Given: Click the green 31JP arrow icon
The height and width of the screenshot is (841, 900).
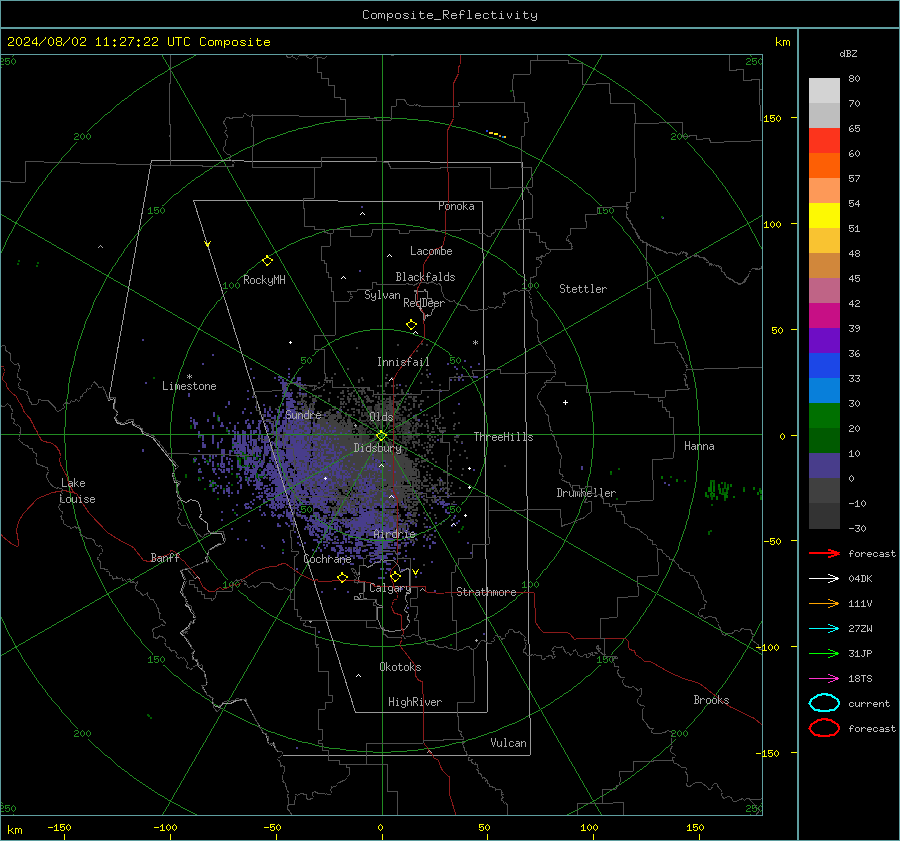Looking at the screenshot, I should (x=824, y=653).
